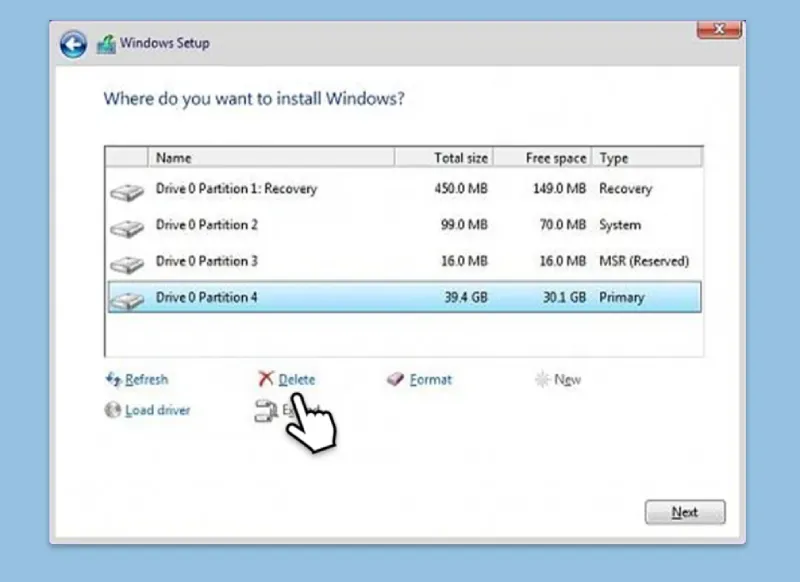
Task: Refresh the partition list
Action: click(146, 379)
